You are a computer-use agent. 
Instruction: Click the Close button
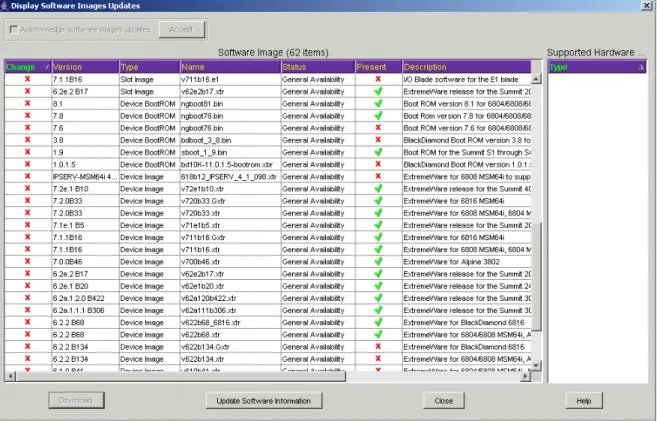tap(444, 400)
